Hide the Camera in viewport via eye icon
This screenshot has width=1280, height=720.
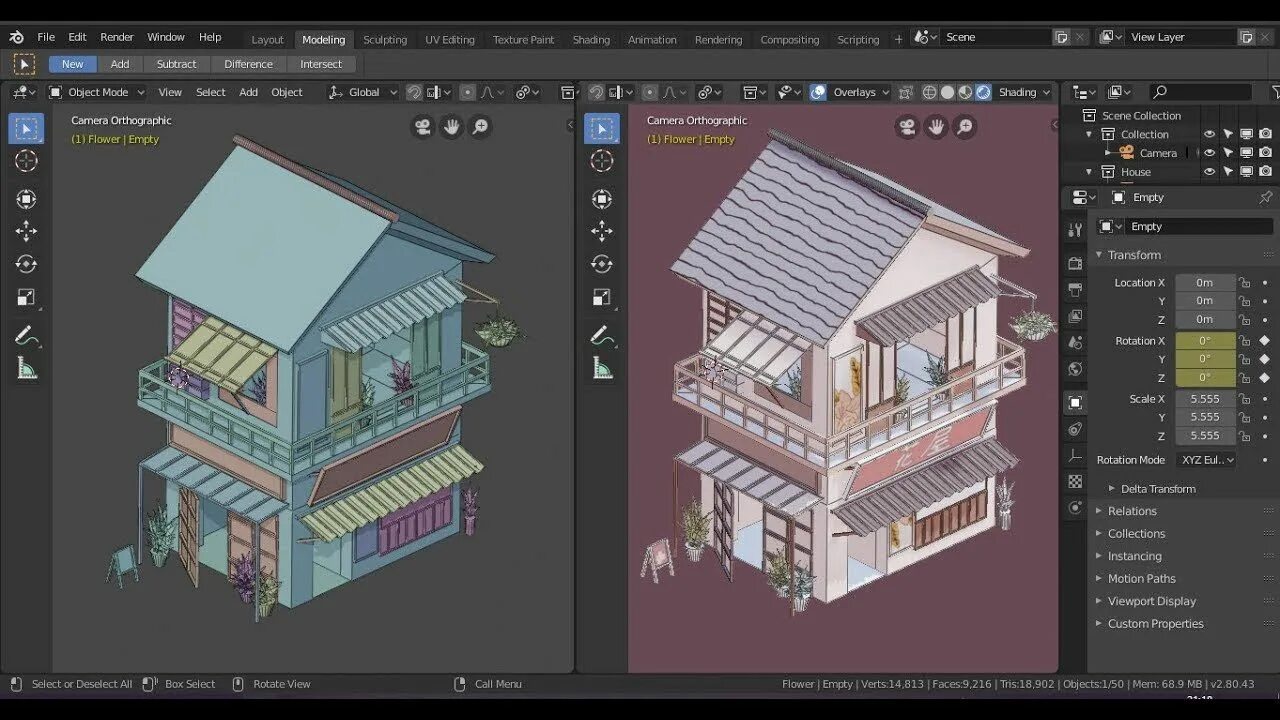coord(1209,153)
